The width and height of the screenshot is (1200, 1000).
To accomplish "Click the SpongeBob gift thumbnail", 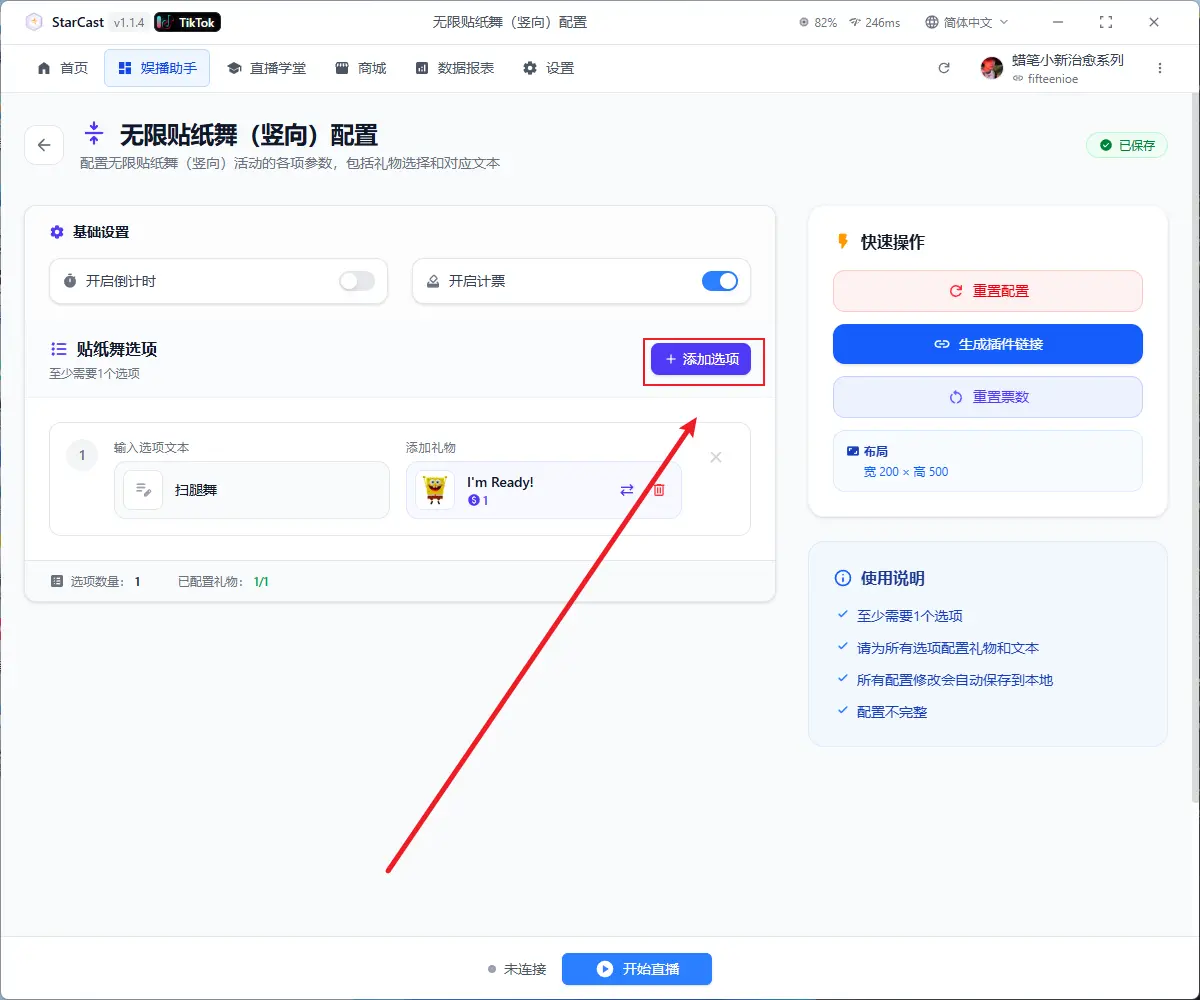I will 435,490.
